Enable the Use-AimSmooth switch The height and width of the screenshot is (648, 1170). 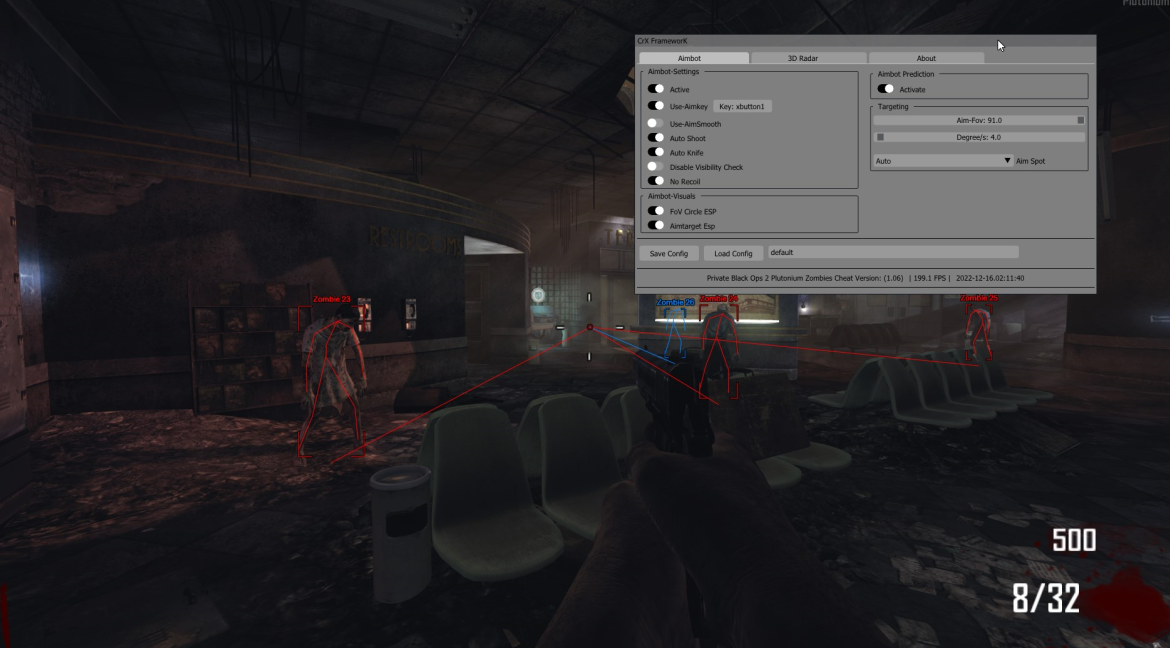(x=656, y=123)
